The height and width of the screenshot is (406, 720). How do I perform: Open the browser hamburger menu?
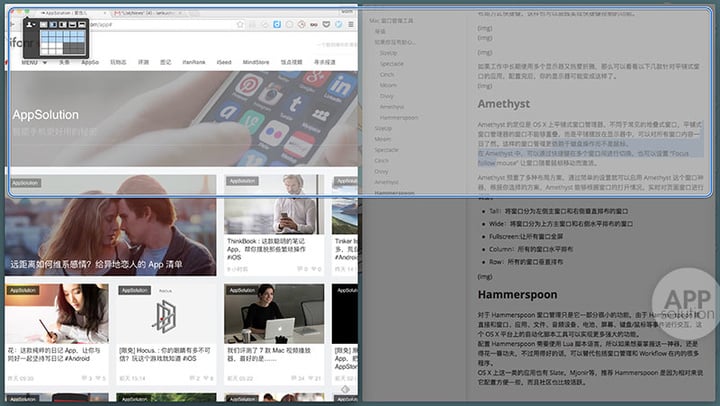(351, 24)
